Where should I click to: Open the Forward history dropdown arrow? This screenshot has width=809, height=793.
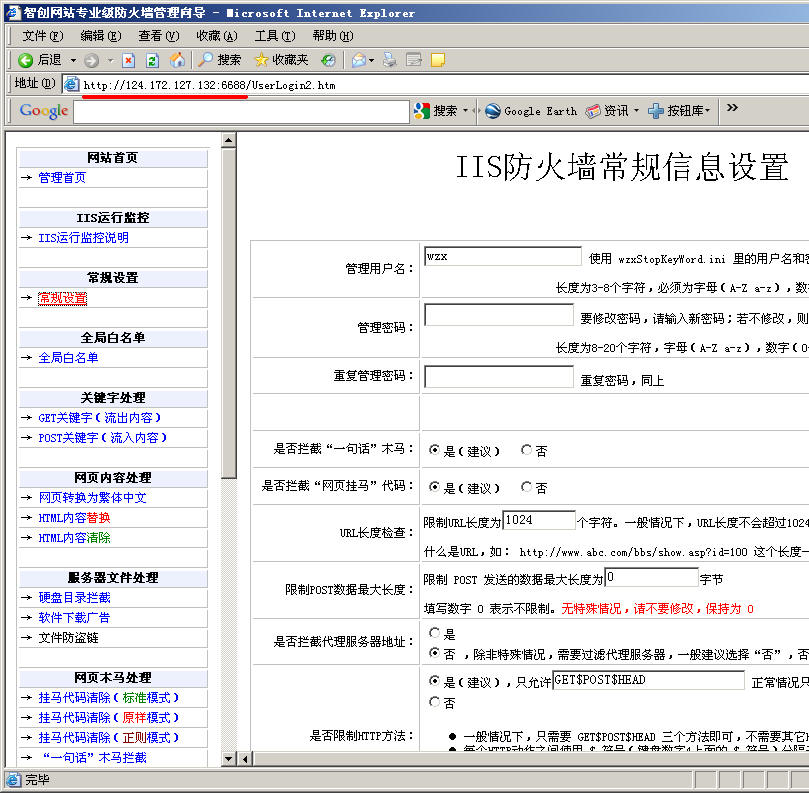click(110, 60)
